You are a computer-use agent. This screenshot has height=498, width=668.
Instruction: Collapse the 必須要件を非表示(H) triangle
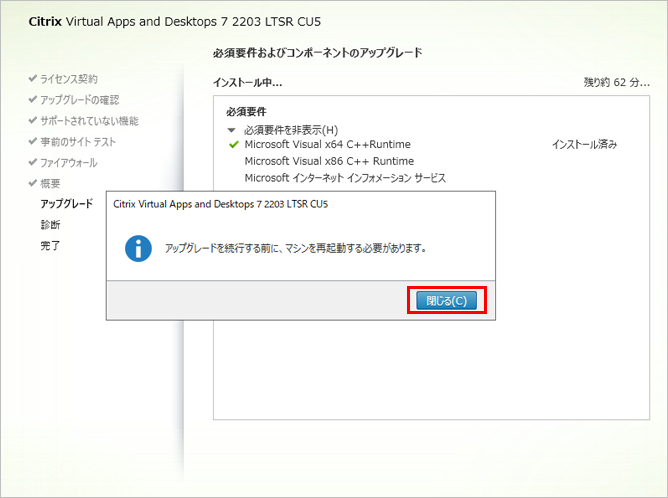231,130
